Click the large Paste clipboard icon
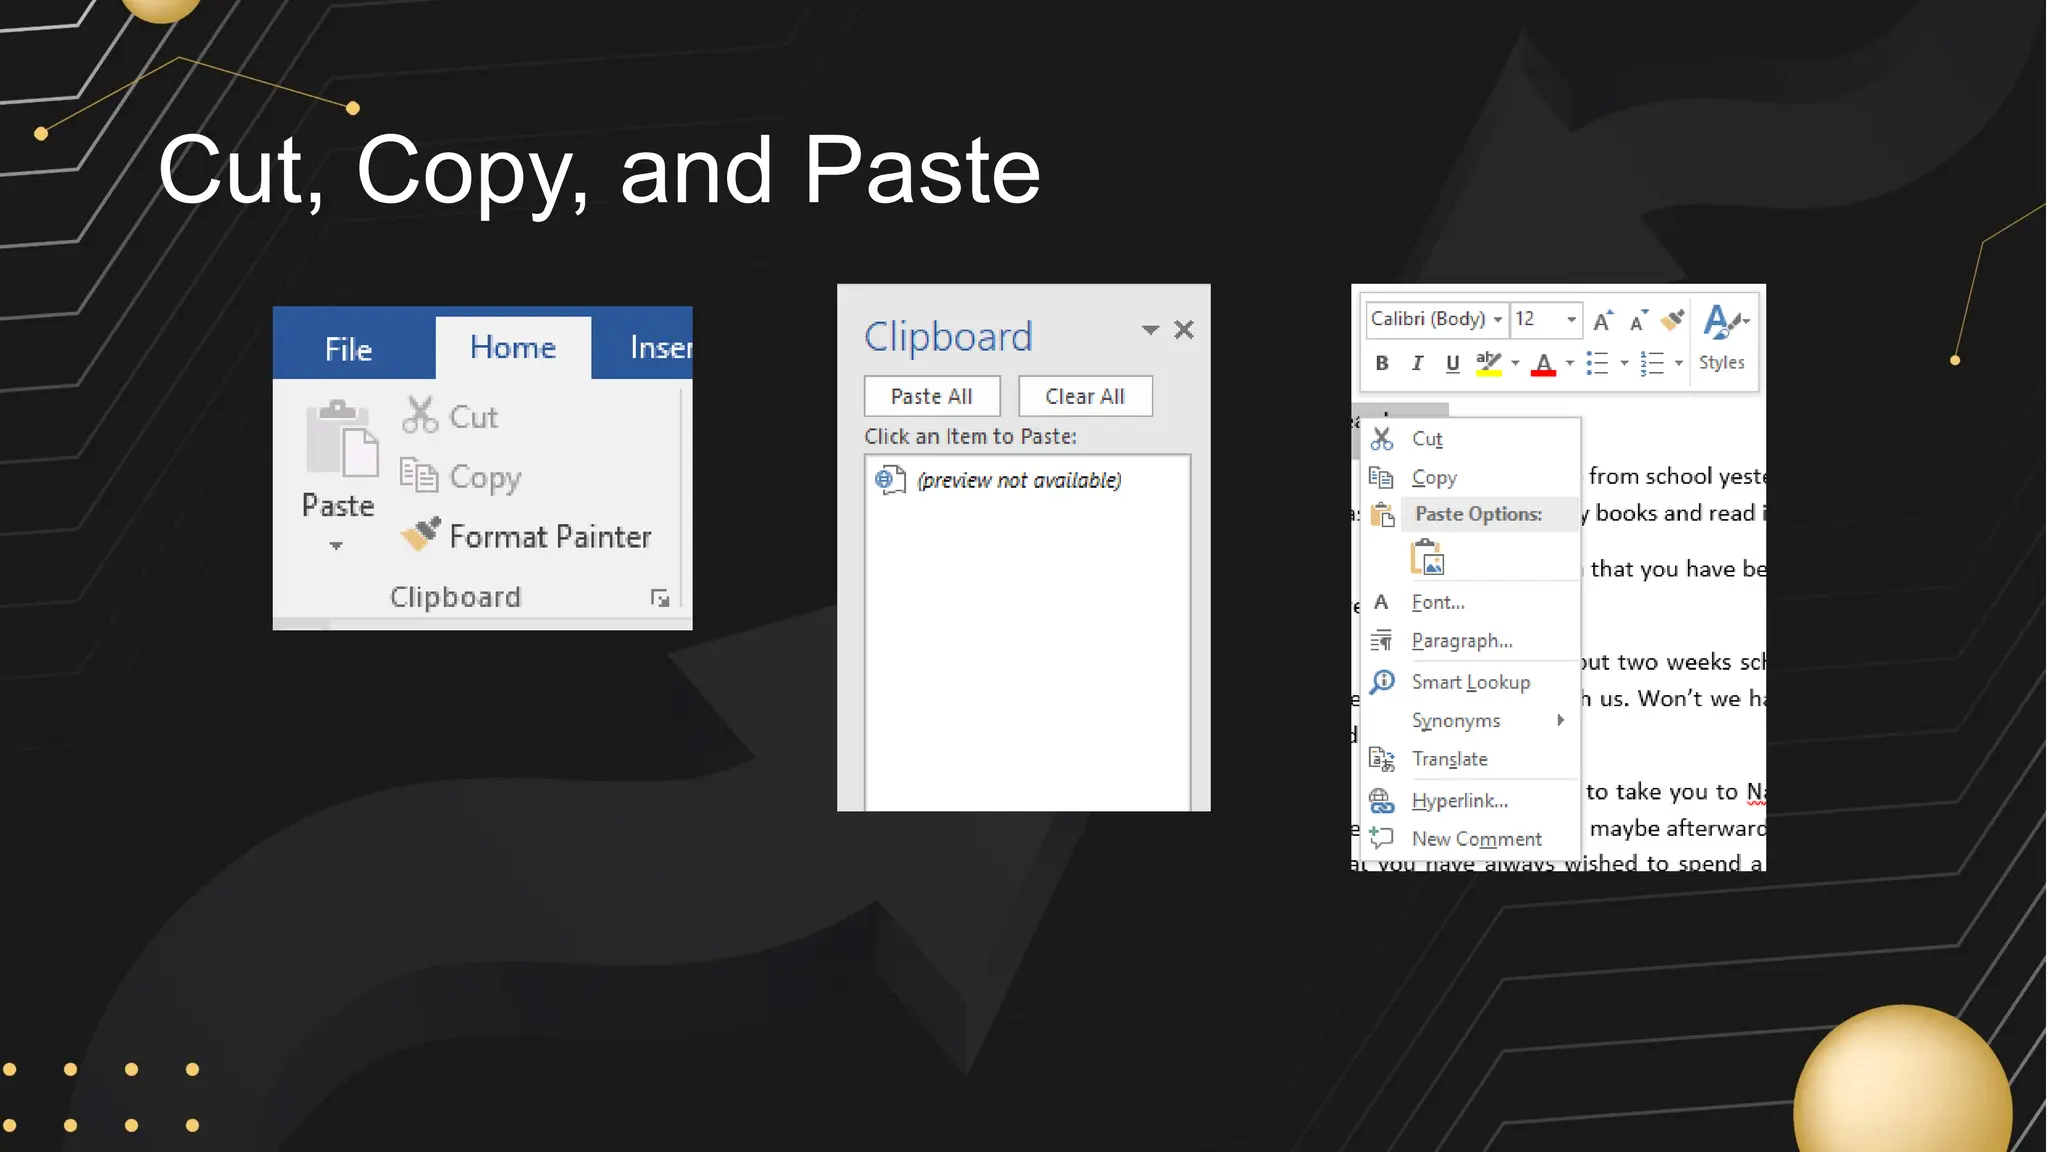2048x1152 pixels. point(342,438)
